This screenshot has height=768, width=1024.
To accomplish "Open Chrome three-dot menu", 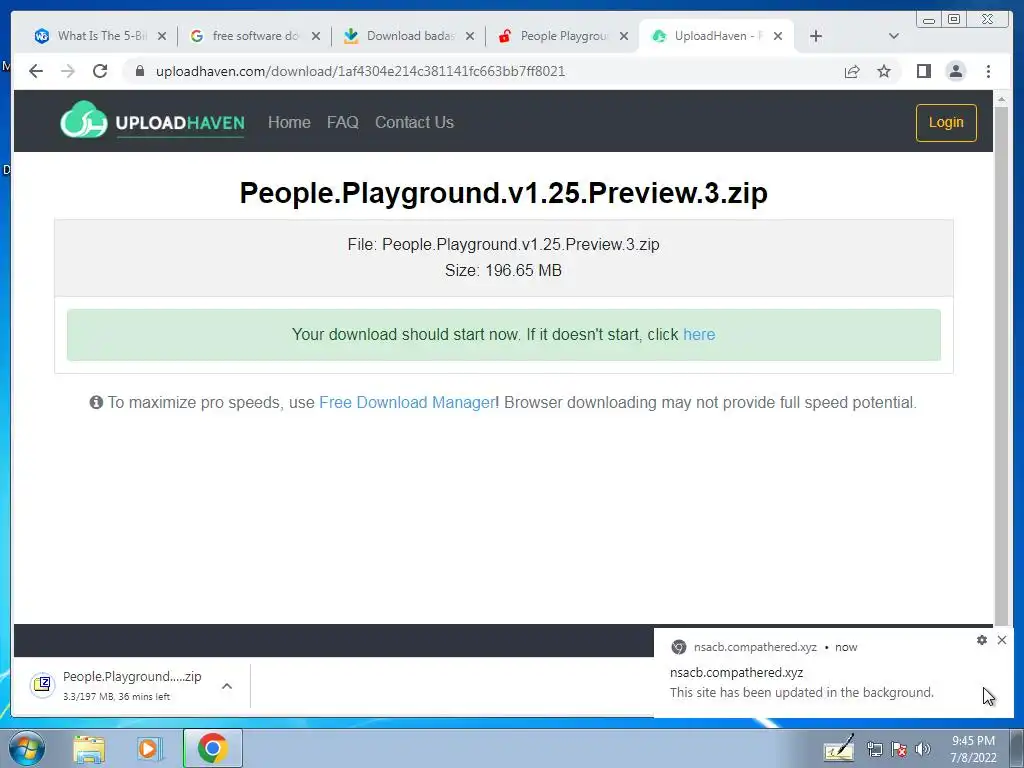I will click(988, 71).
